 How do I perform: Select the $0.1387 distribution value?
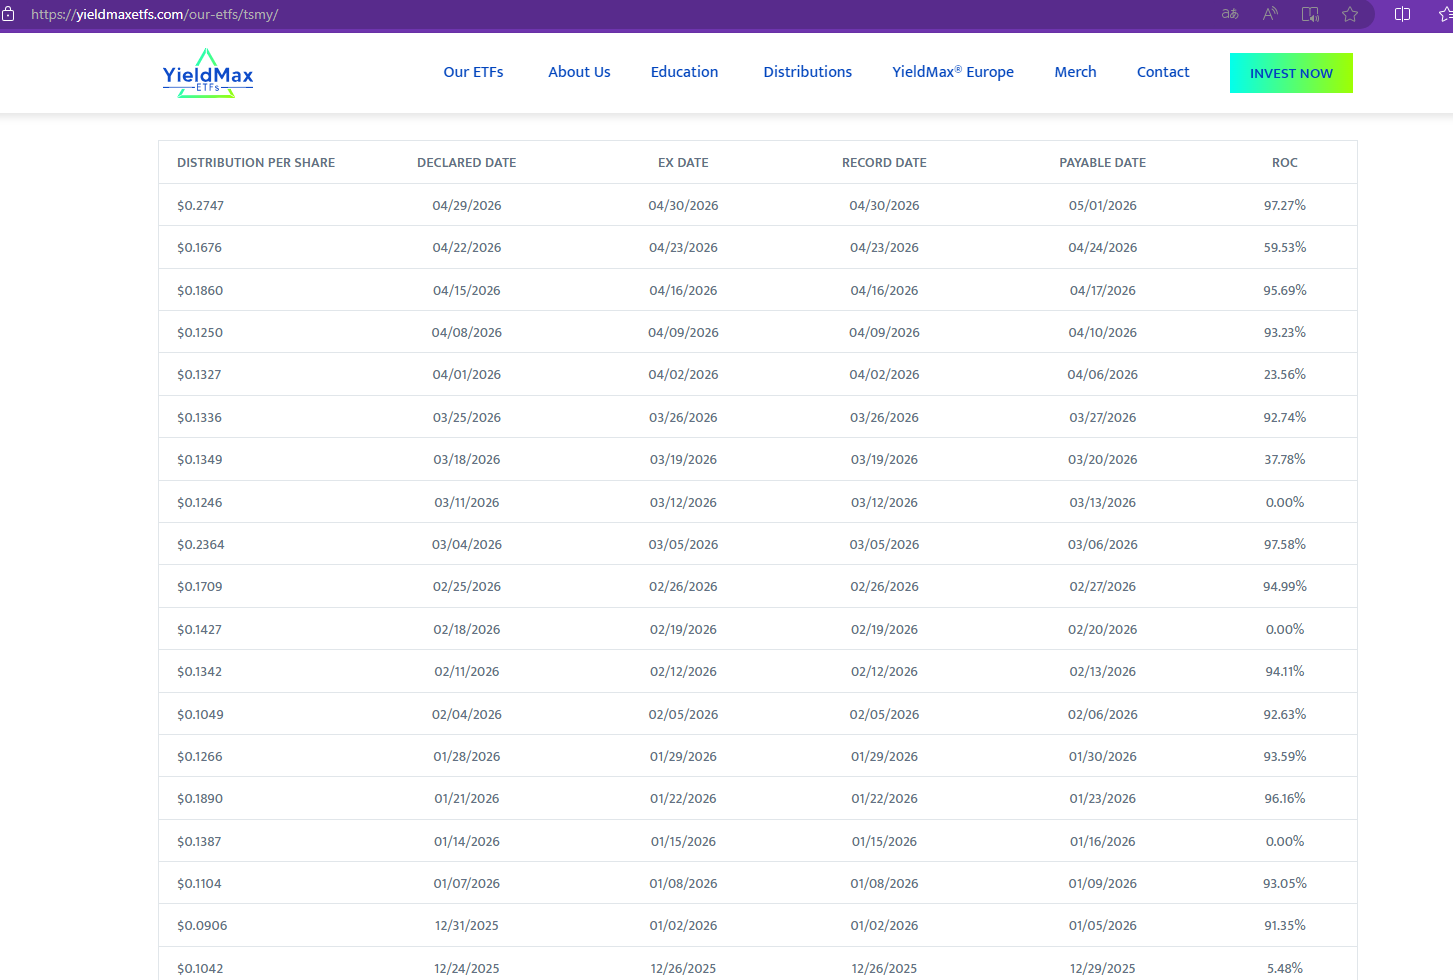click(199, 842)
